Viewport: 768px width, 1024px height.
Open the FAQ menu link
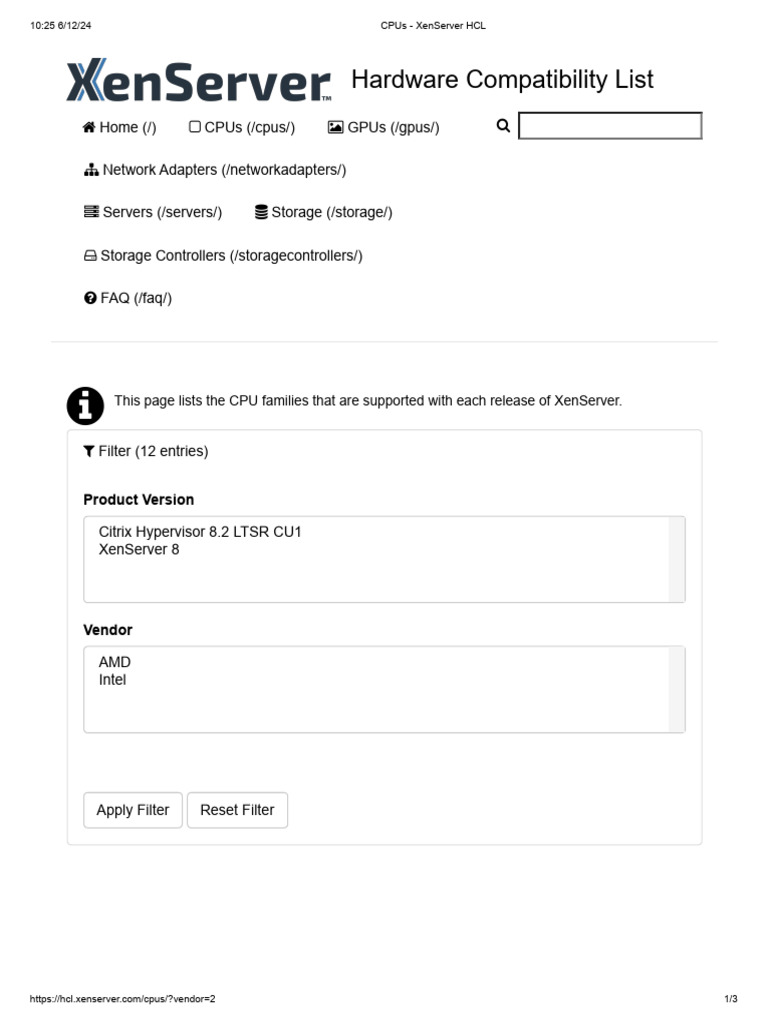(136, 298)
